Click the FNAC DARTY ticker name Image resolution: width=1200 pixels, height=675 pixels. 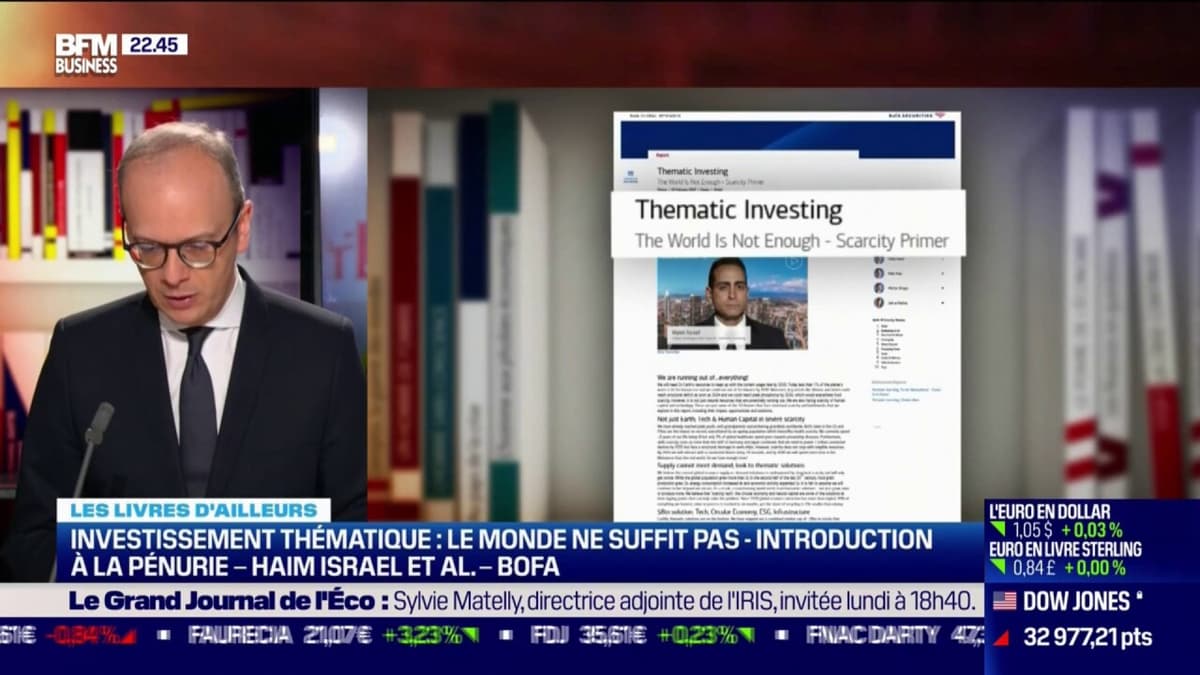872,634
